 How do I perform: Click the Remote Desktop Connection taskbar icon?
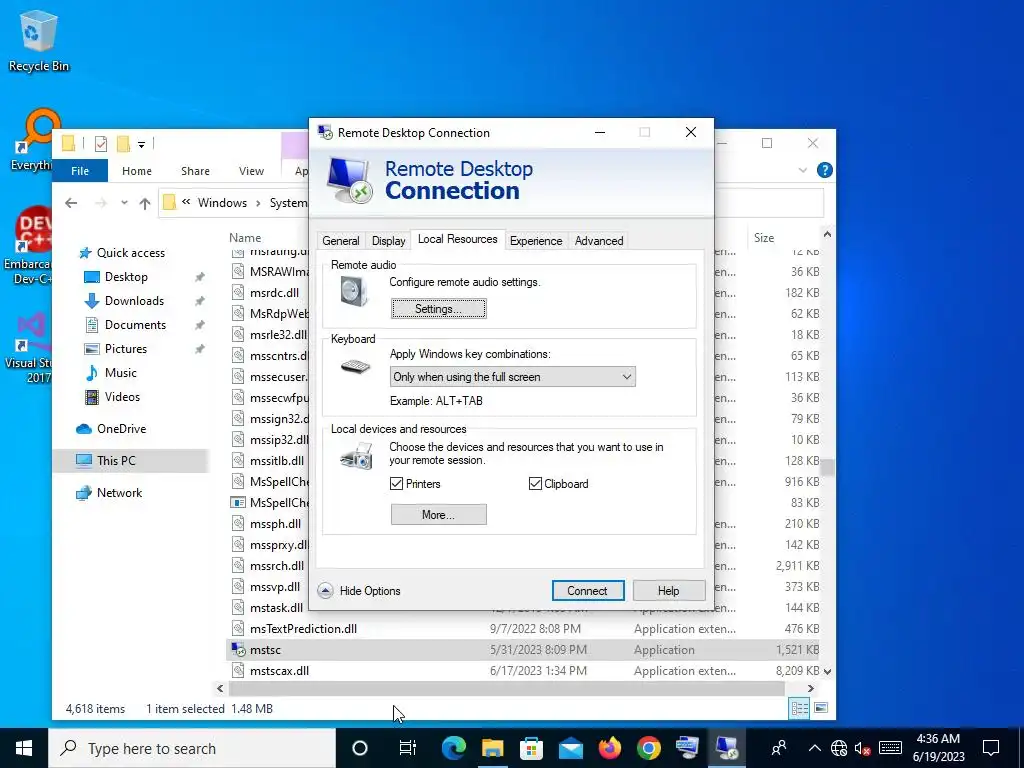click(x=726, y=748)
